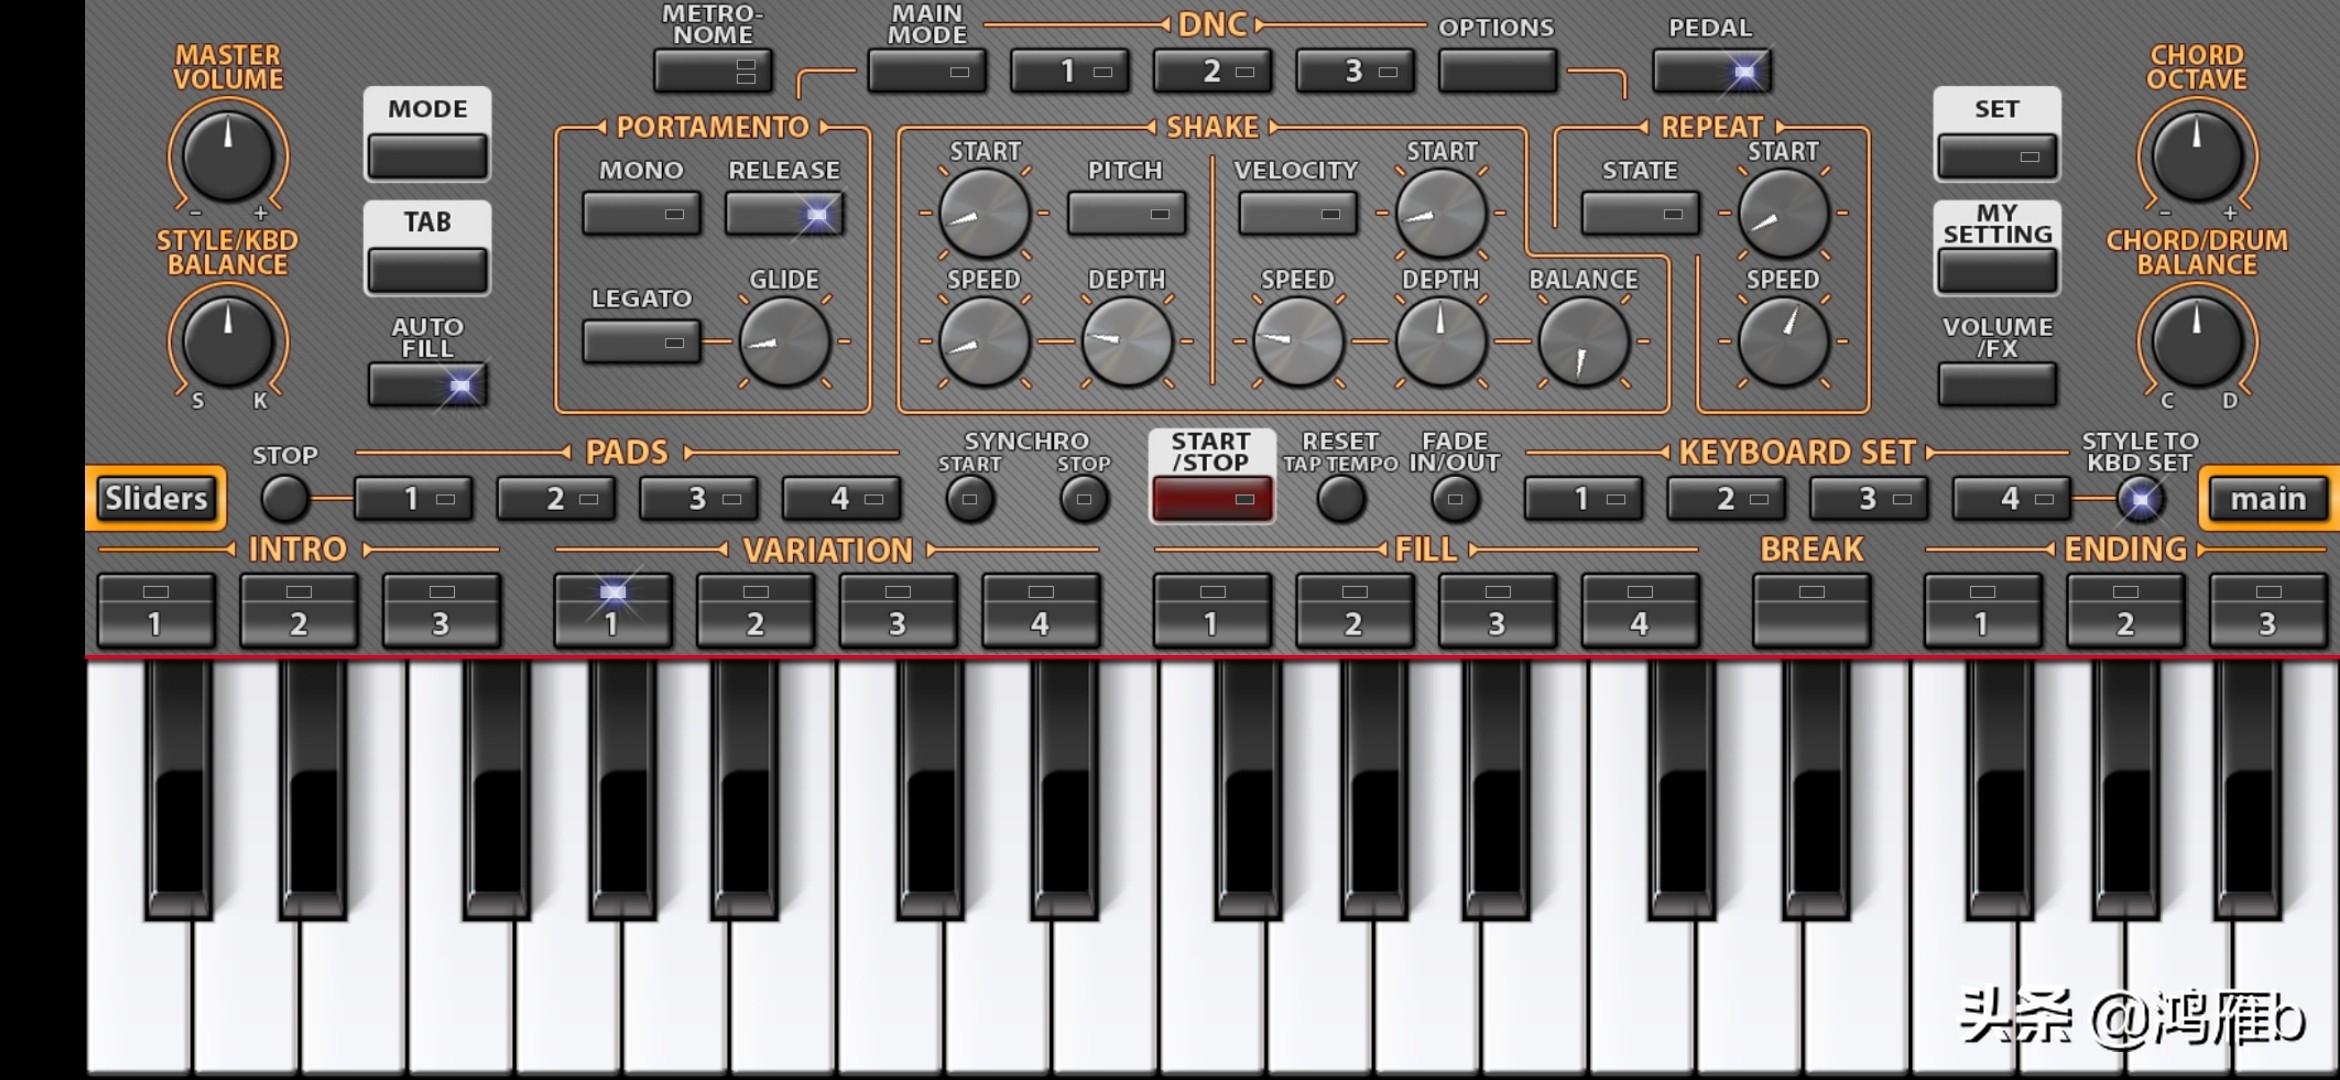Switch to the main tab
Viewport: 2340px width, 1080px height.
click(x=2267, y=498)
